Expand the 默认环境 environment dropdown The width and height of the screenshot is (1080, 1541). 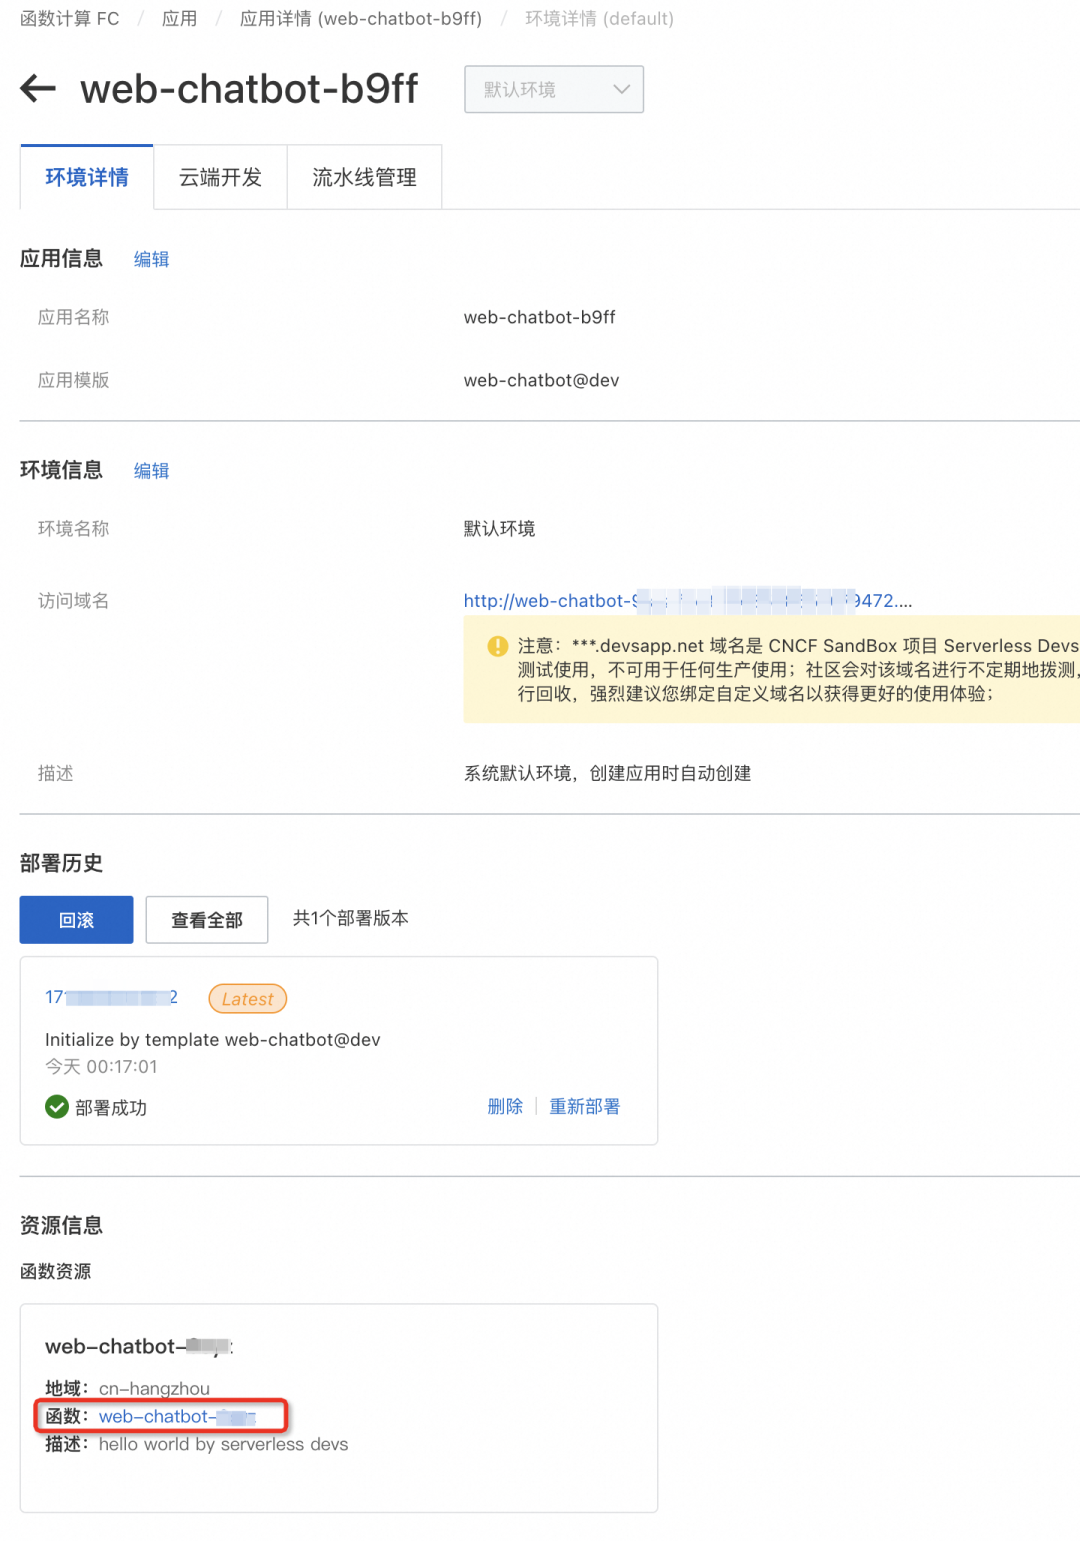(553, 89)
